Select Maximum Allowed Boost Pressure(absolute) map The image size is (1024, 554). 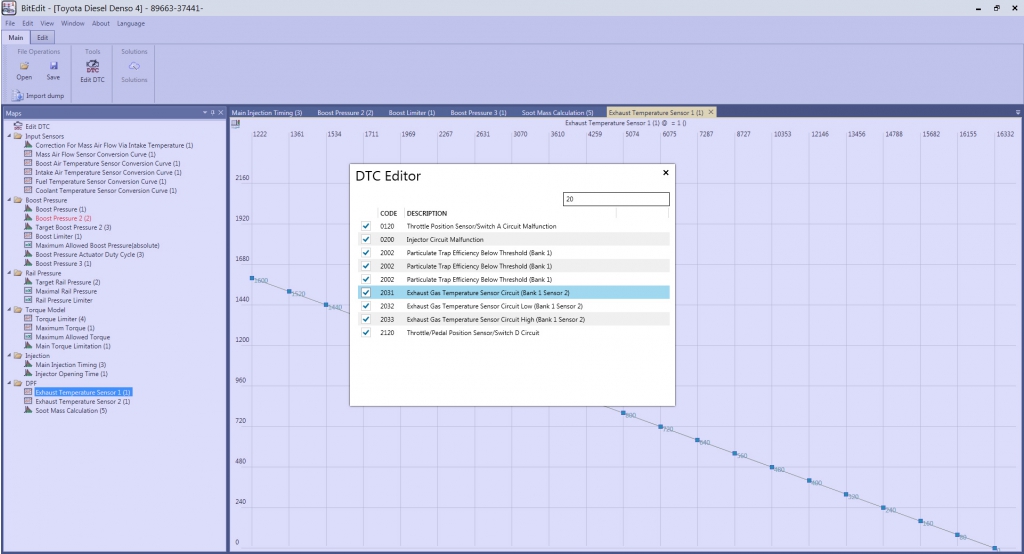coord(97,245)
